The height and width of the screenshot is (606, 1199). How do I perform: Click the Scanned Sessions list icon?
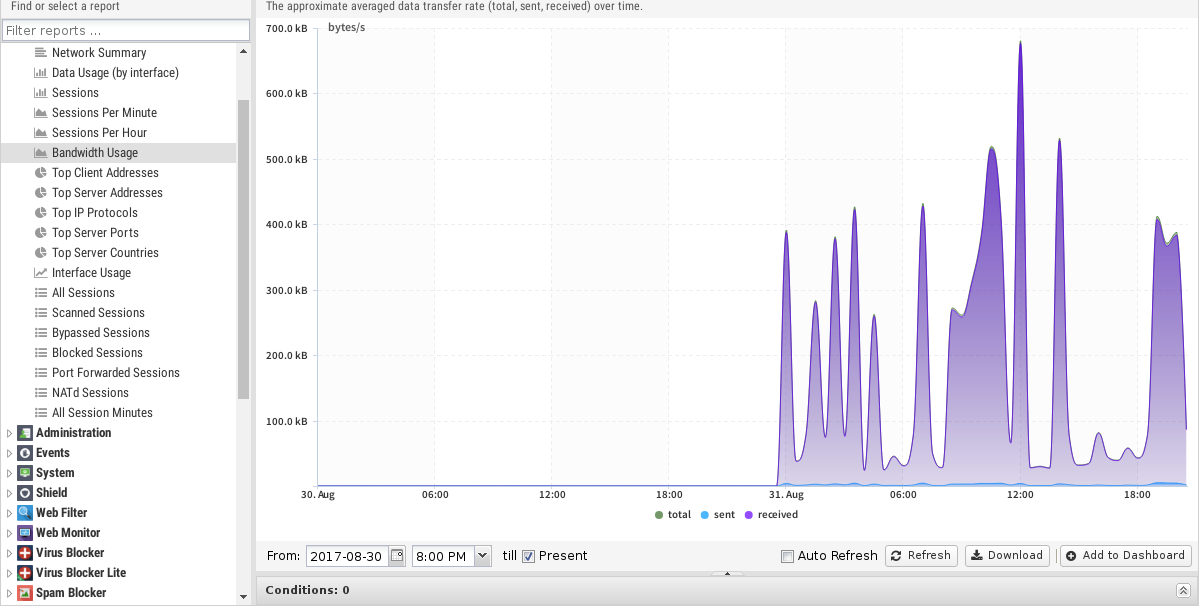coord(41,313)
